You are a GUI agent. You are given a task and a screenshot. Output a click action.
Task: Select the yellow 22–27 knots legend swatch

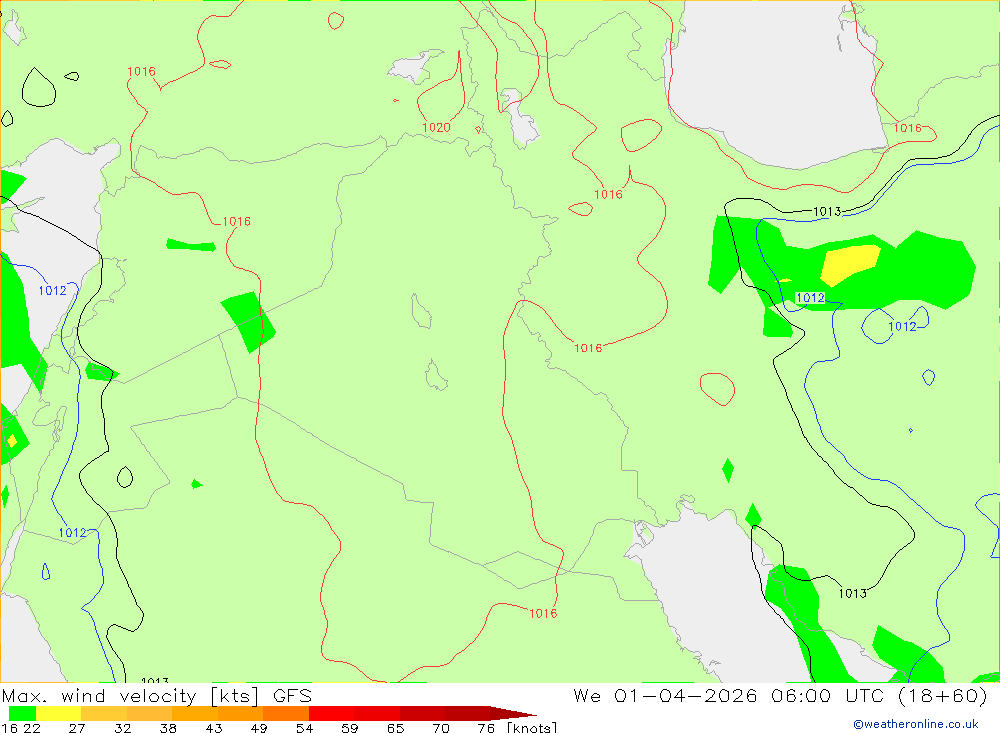point(59,713)
